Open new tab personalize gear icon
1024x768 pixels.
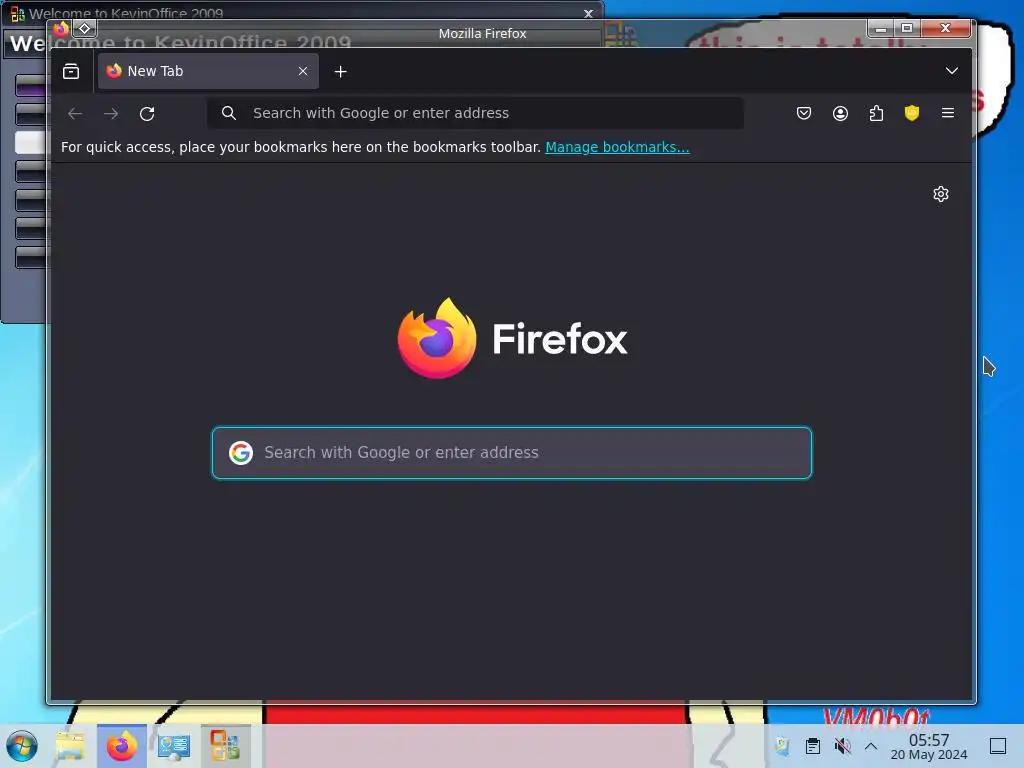point(940,194)
